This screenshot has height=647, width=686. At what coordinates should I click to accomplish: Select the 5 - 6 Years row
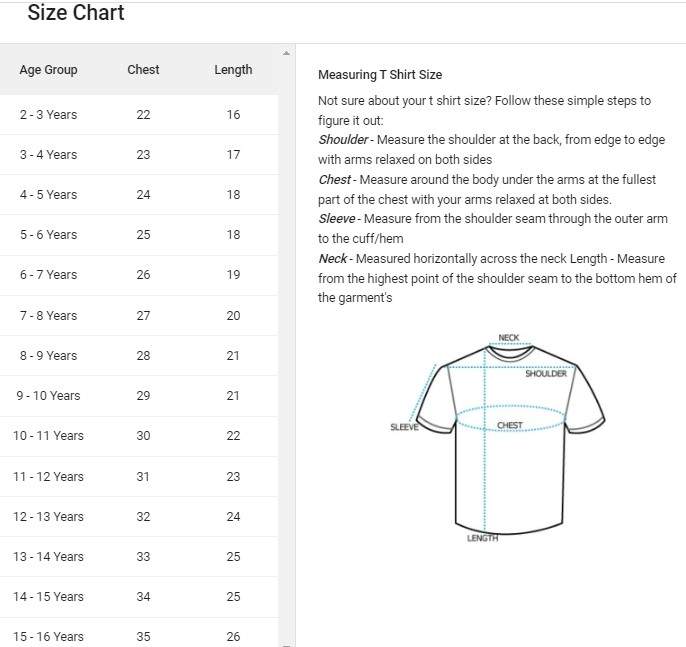[x=139, y=234]
